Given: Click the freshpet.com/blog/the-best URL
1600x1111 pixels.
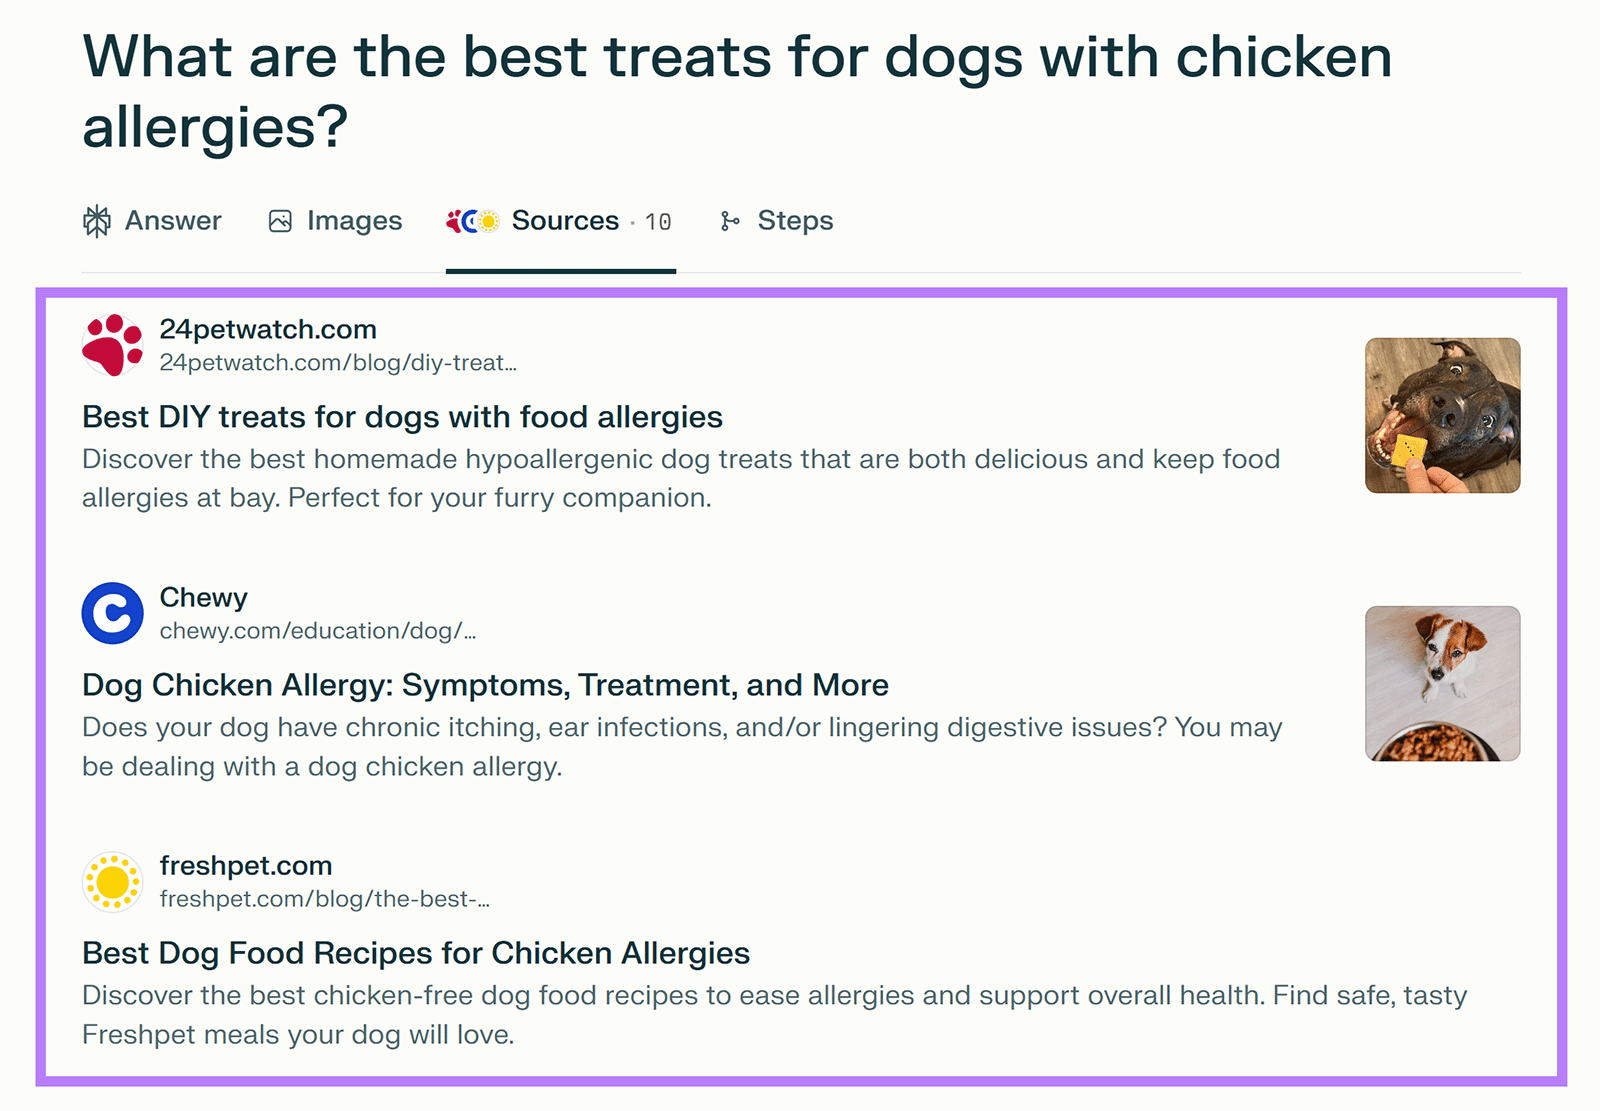Looking at the screenshot, I should tap(325, 898).
